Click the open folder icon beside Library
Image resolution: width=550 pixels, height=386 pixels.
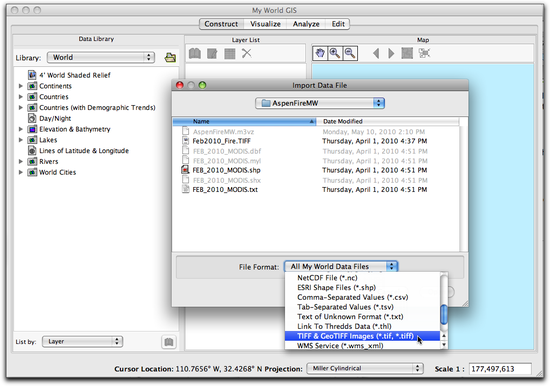tap(170, 57)
